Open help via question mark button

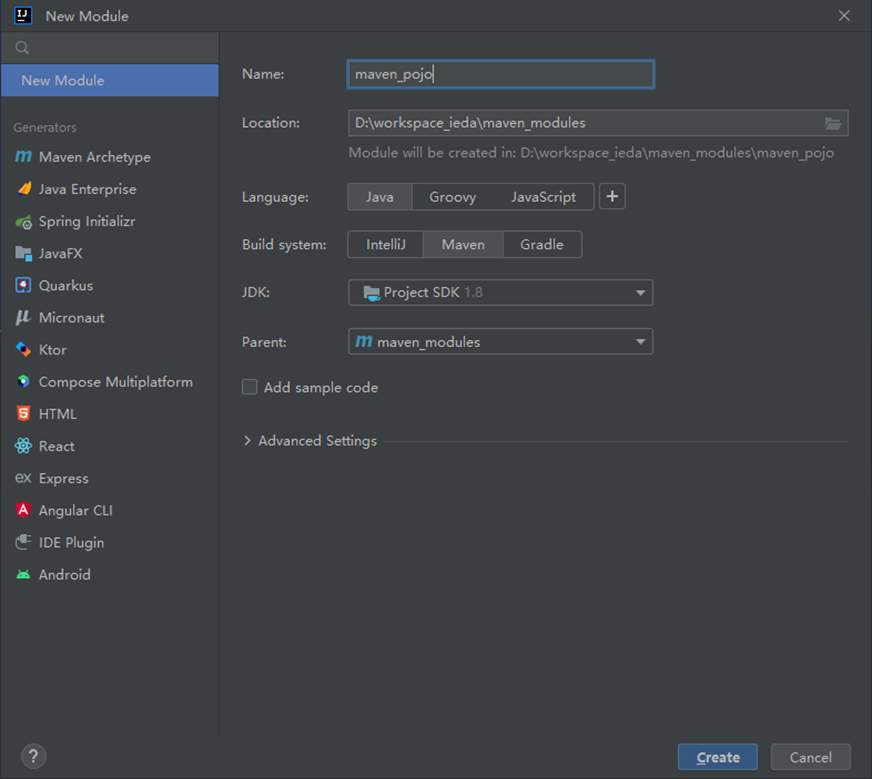(33, 756)
